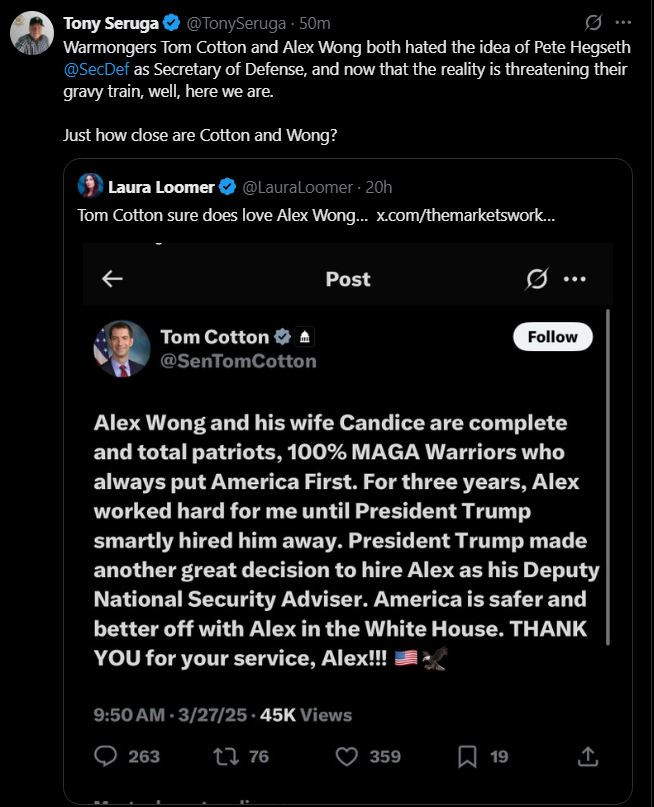Open the more options menu on Tony's post
654x807 pixels.
(x=624, y=22)
